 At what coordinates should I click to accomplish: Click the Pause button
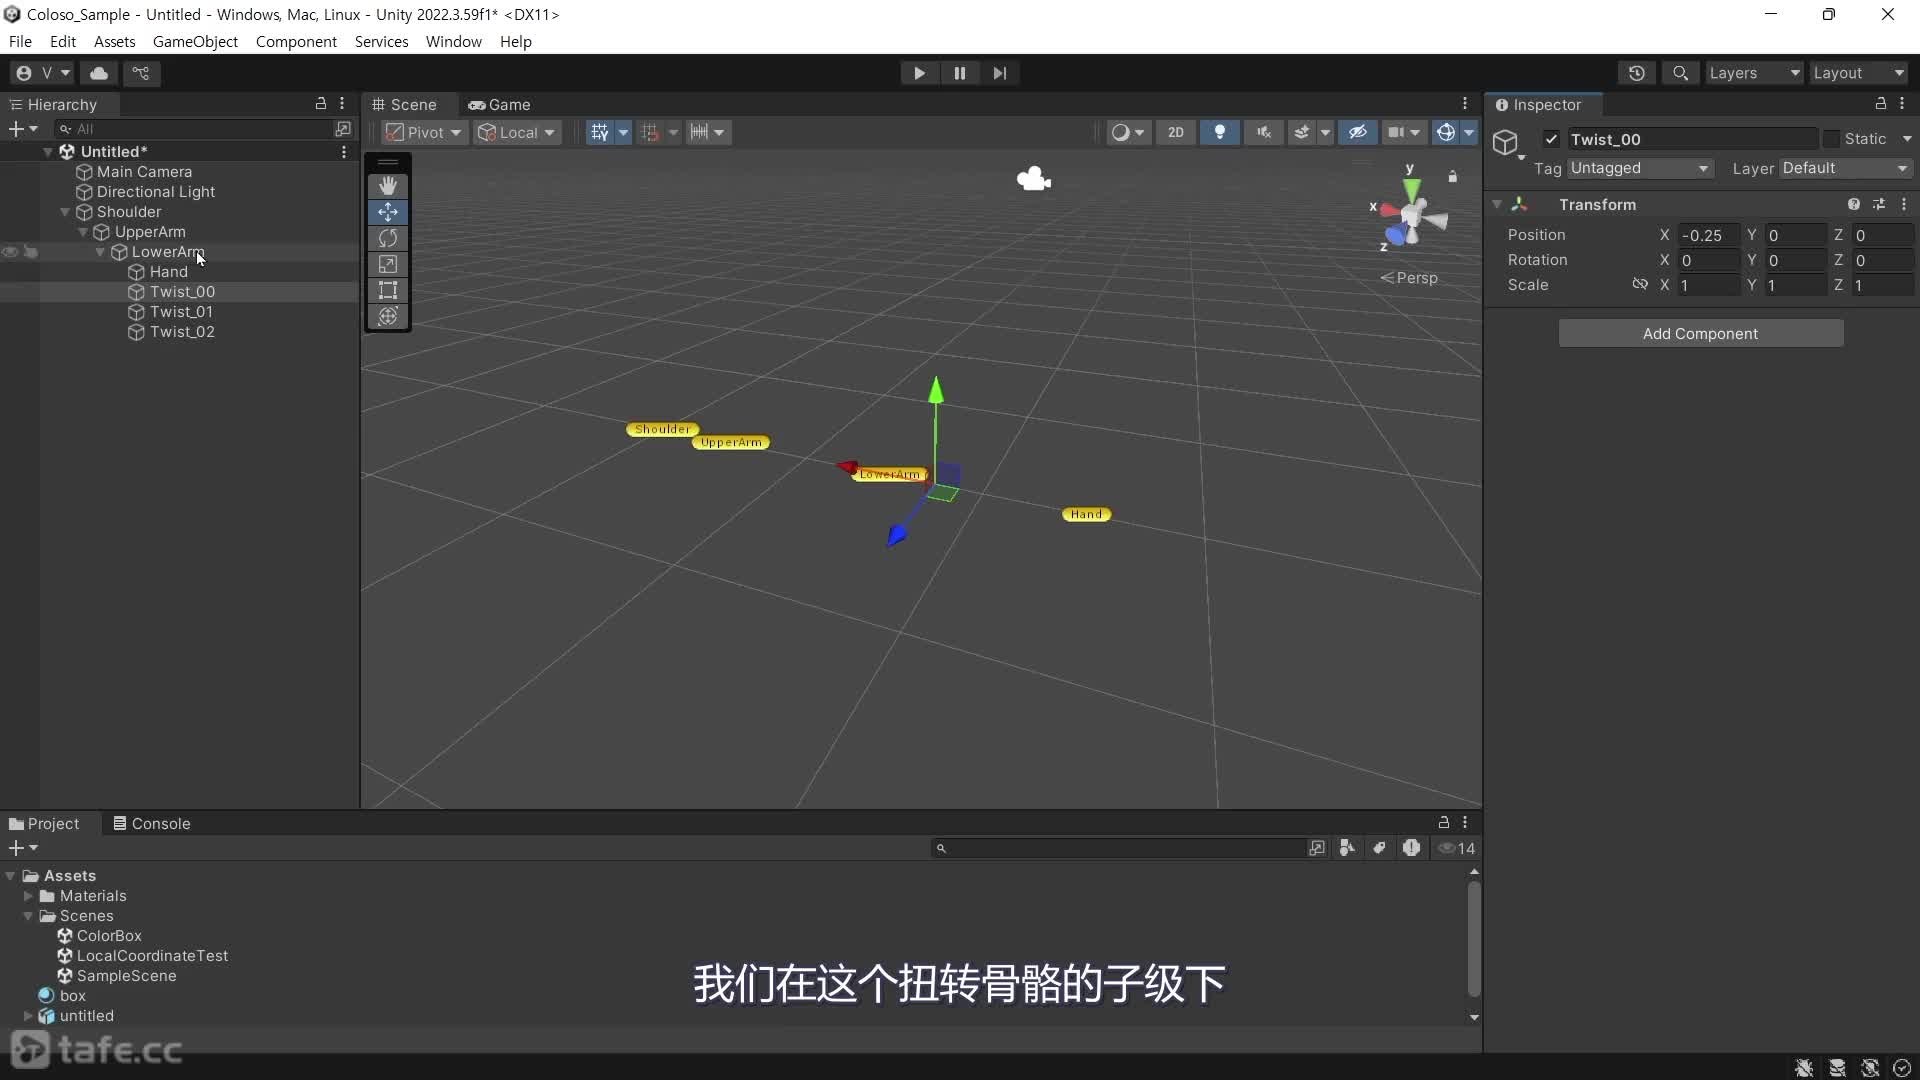coord(959,73)
